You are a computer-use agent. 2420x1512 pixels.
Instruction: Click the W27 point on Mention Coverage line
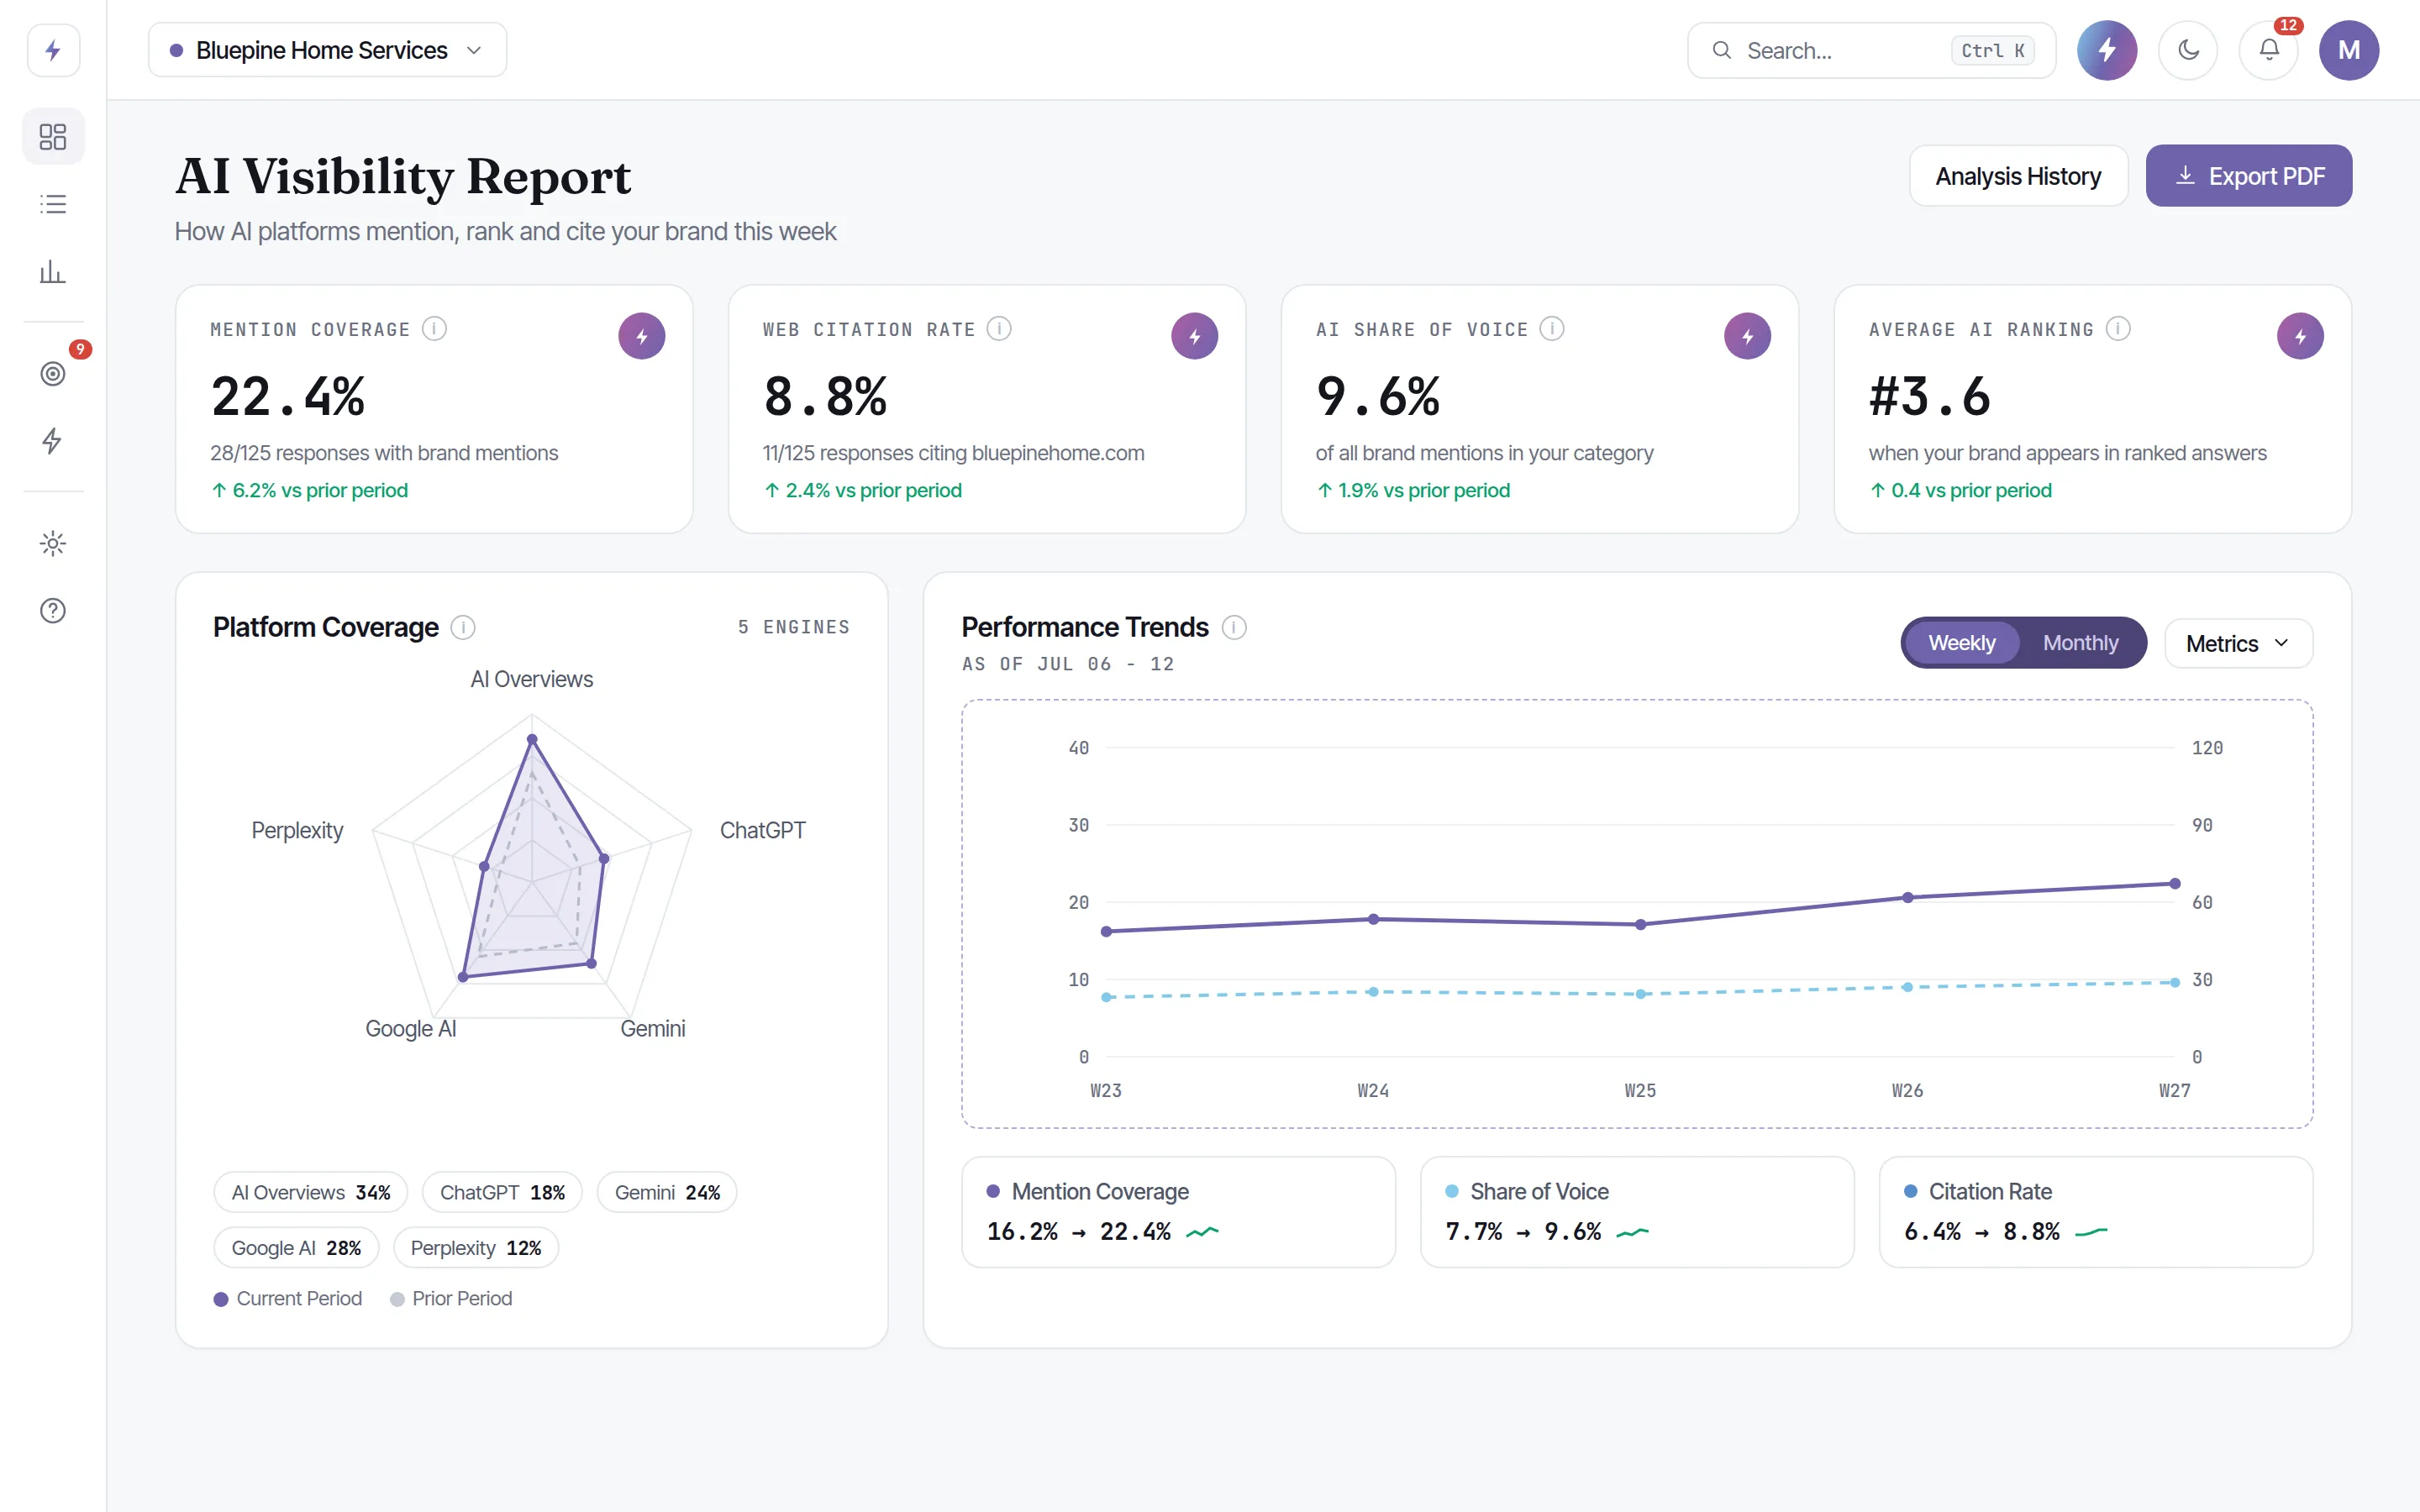pyautogui.click(x=2175, y=883)
